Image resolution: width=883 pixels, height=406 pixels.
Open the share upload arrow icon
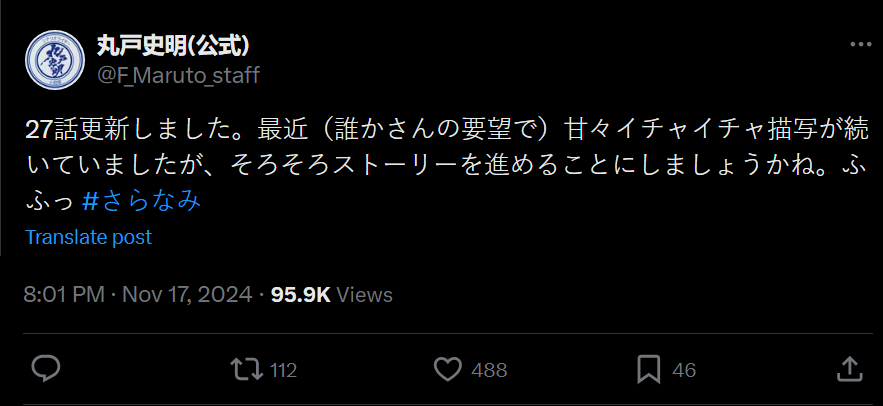(848, 369)
